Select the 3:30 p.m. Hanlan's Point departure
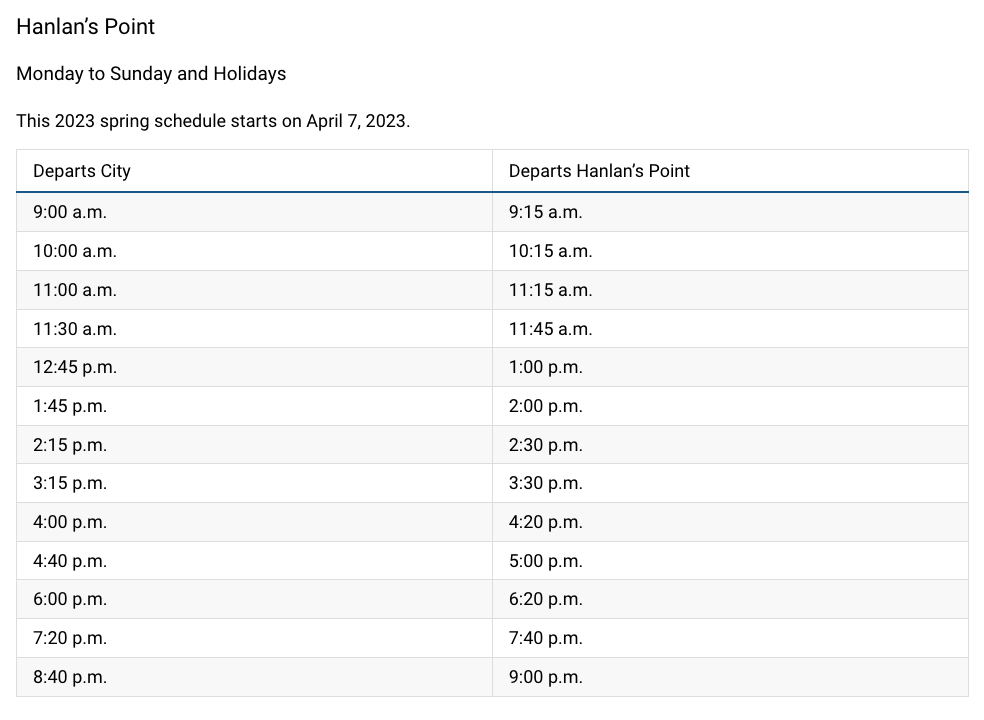984x720 pixels. click(545, 483)
